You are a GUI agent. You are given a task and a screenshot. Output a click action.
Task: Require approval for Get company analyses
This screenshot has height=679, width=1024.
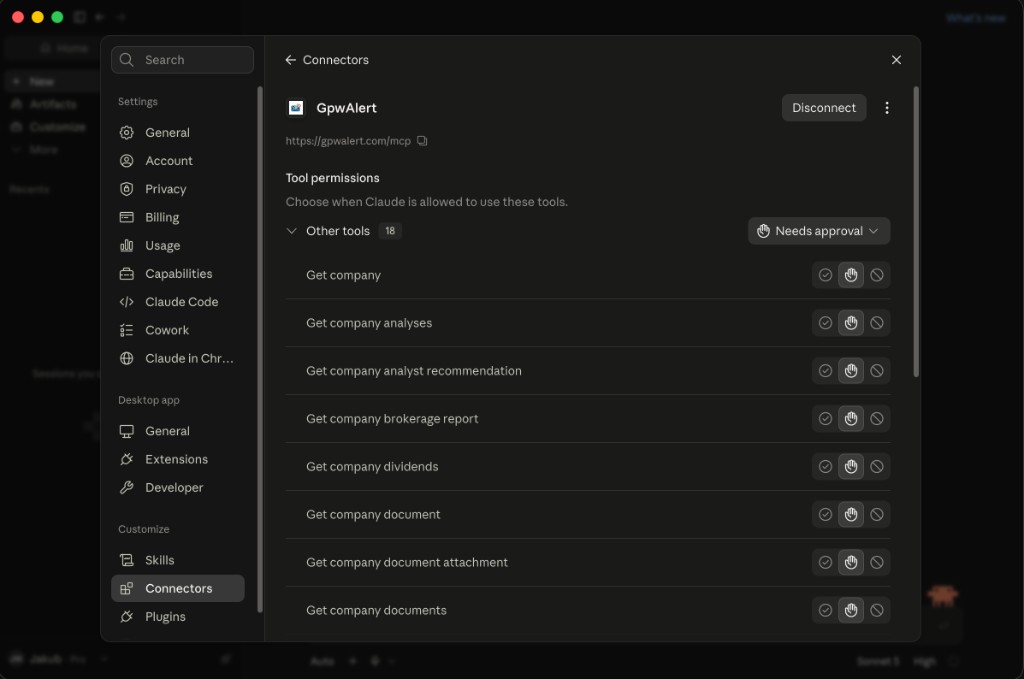click(850, 323)
